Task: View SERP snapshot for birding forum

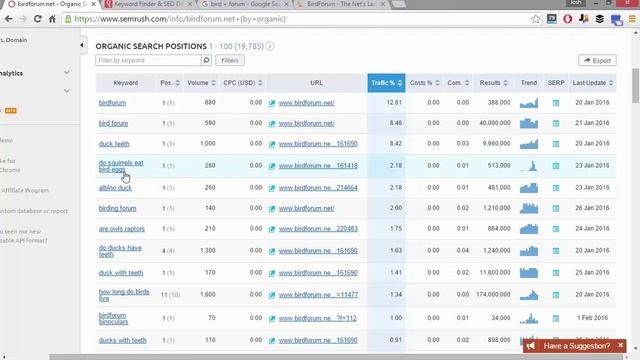Action: point(556,208)
